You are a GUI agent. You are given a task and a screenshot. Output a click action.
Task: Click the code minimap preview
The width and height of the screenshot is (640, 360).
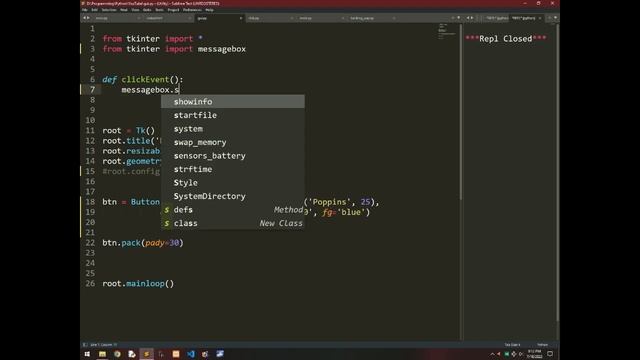[447, 32]
